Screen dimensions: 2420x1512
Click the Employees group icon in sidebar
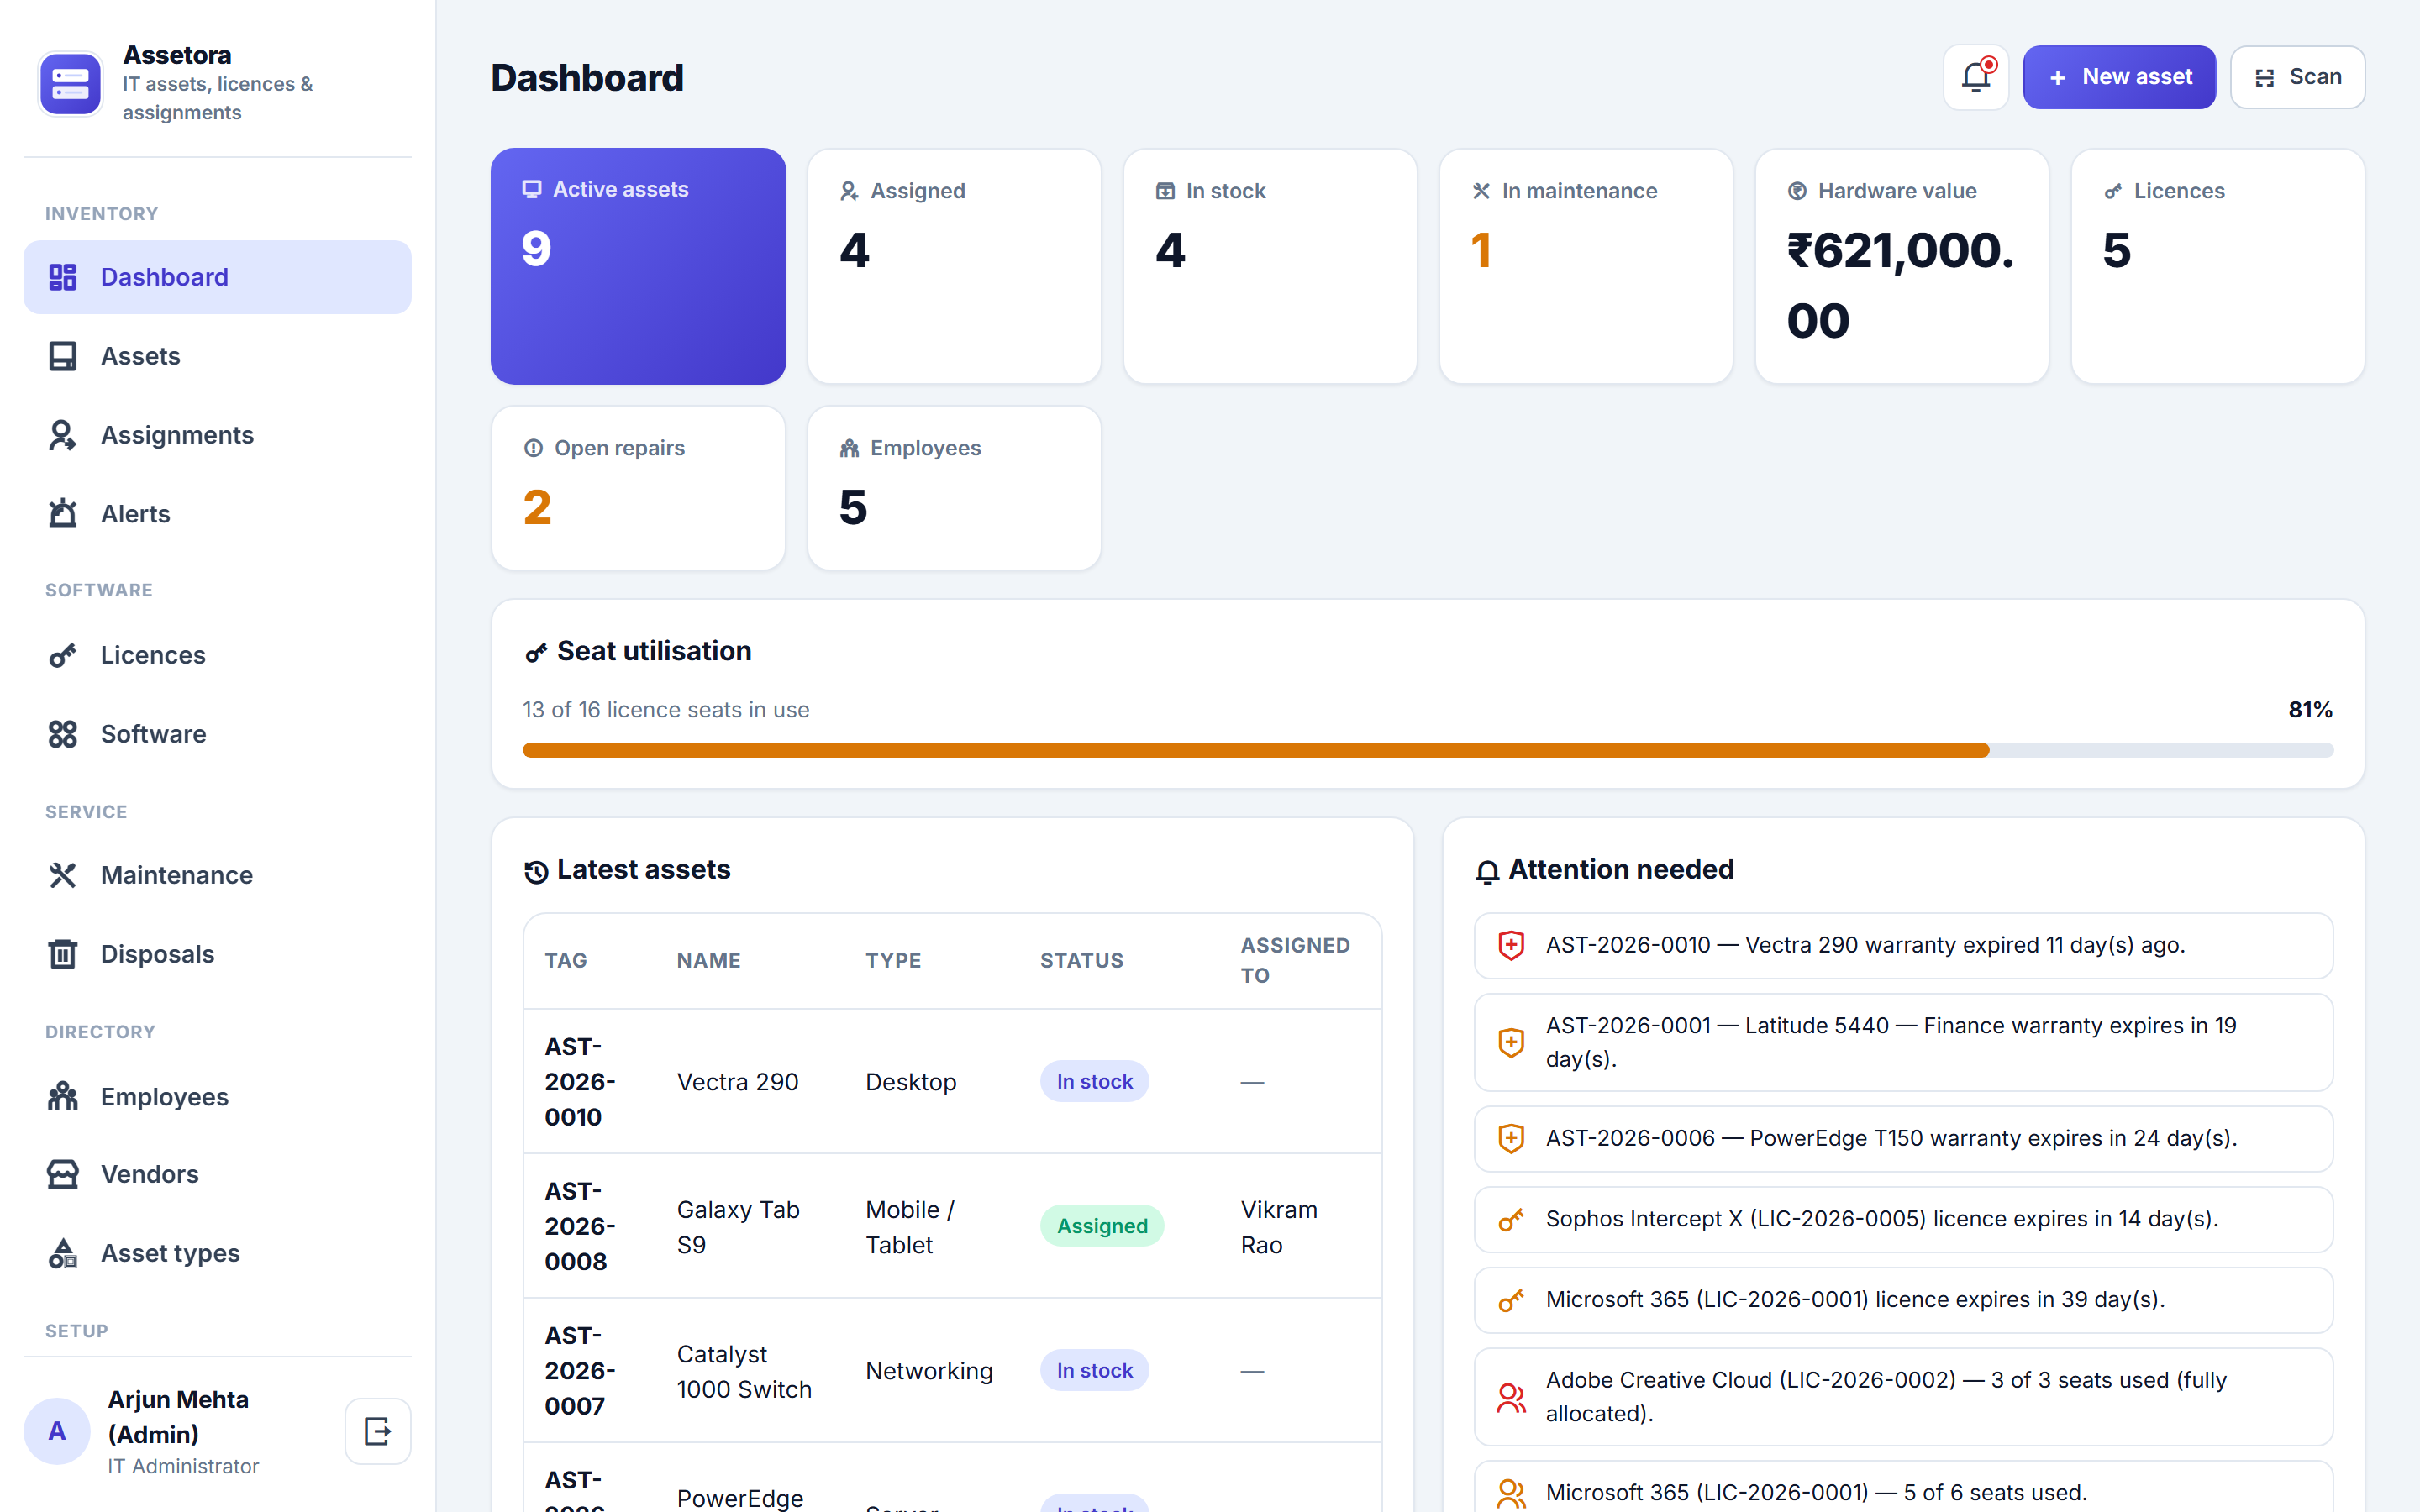(x=63, y=1096)
